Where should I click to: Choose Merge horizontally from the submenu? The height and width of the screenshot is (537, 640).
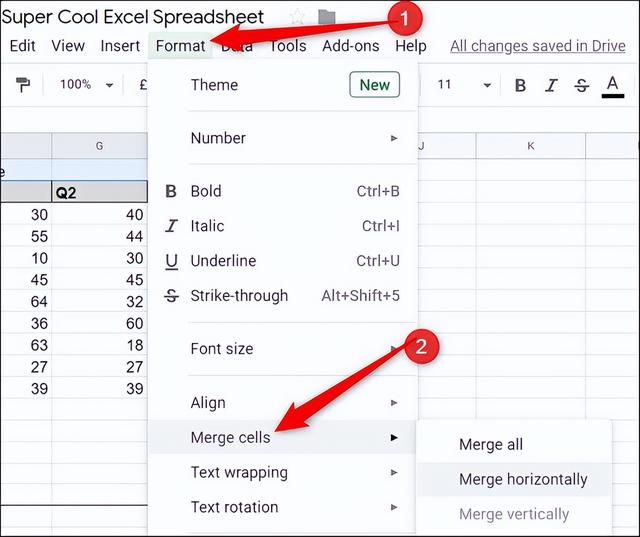coord(523,479)
